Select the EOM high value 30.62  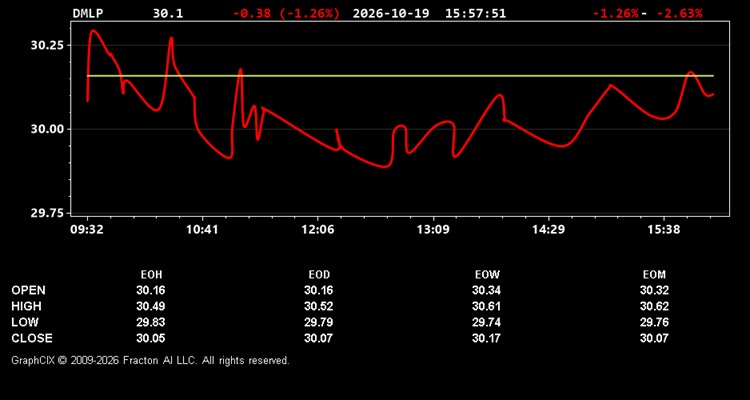pos(654,306)
